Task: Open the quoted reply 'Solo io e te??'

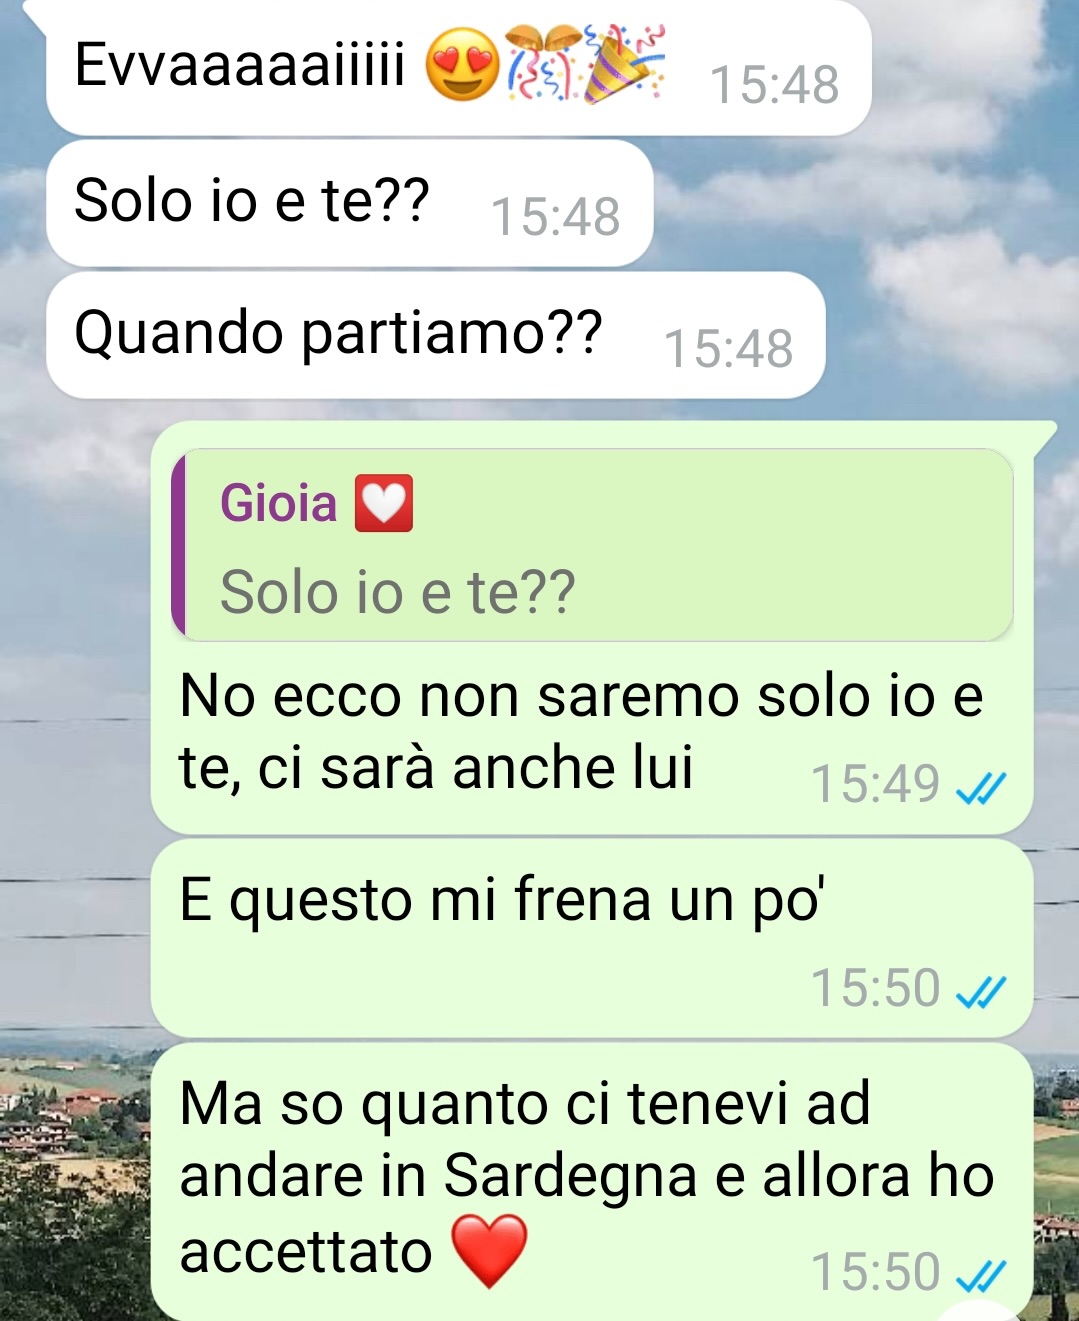Action: (x=592, y=545)
